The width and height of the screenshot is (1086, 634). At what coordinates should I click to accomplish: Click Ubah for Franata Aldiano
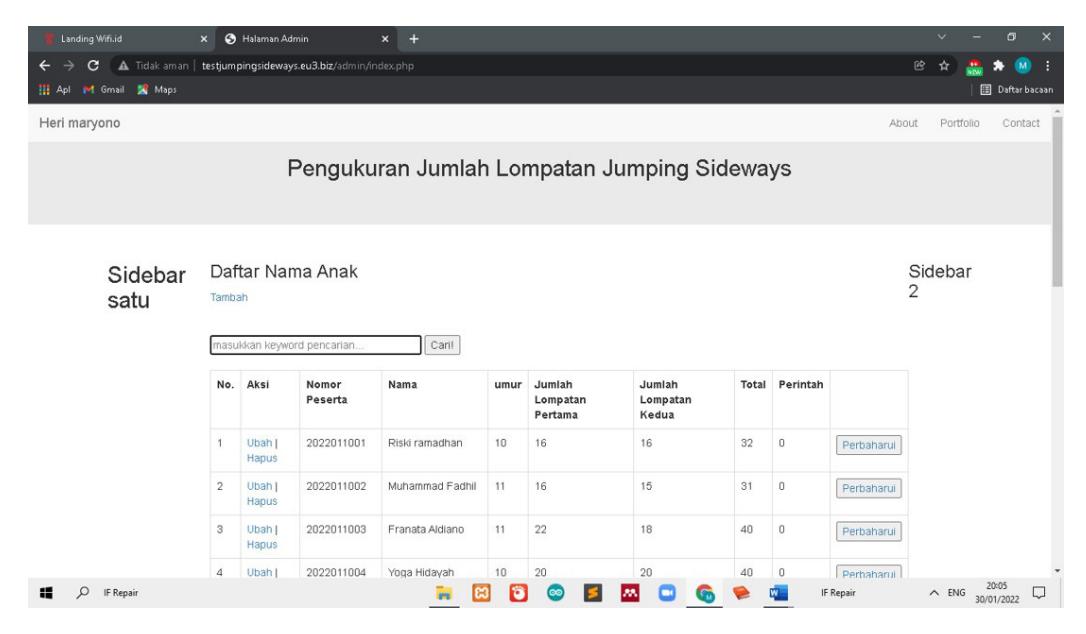(x=259, y=529)
